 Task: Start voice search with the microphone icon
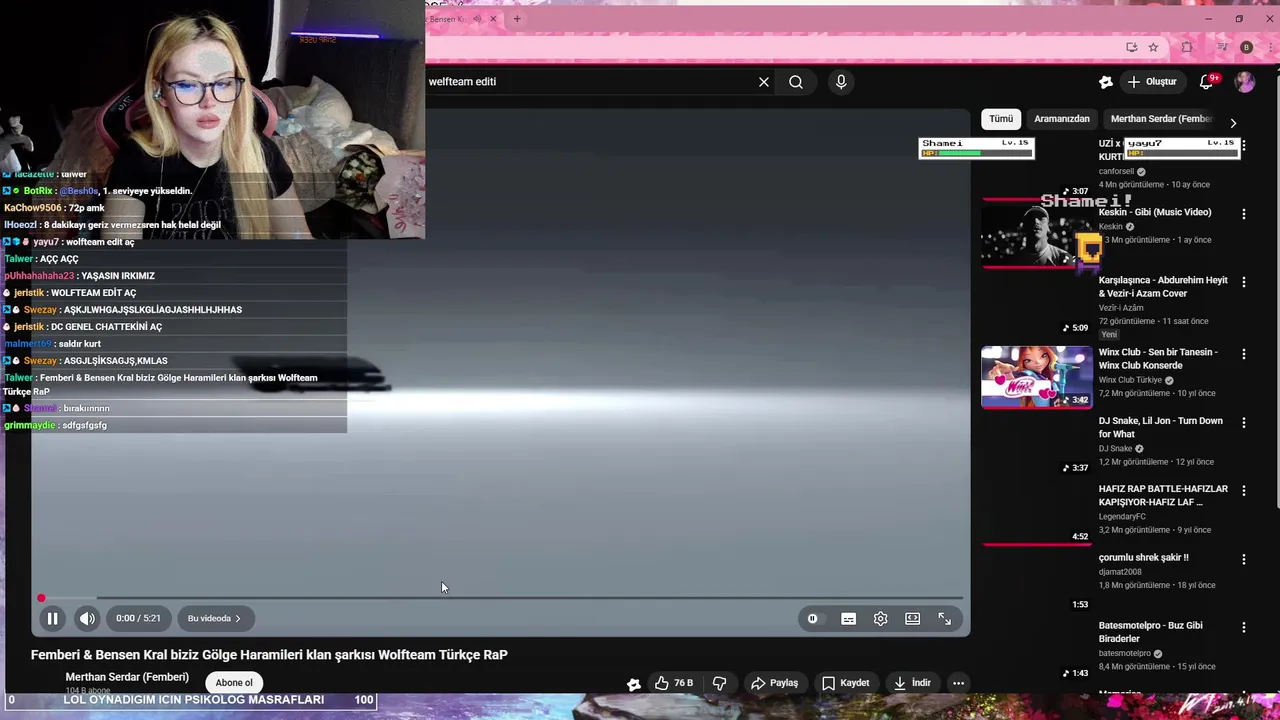841,82
